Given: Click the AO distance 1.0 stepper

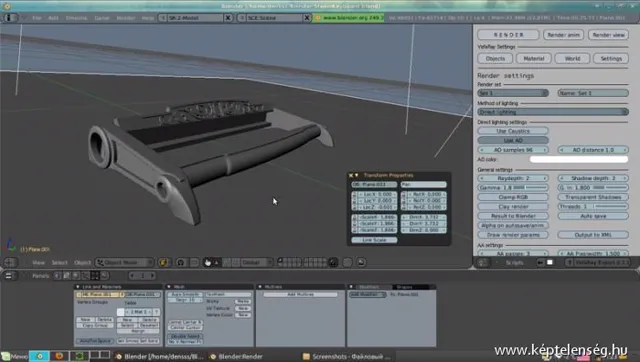Looking at the screenshot, I should (x=593, y=150).
